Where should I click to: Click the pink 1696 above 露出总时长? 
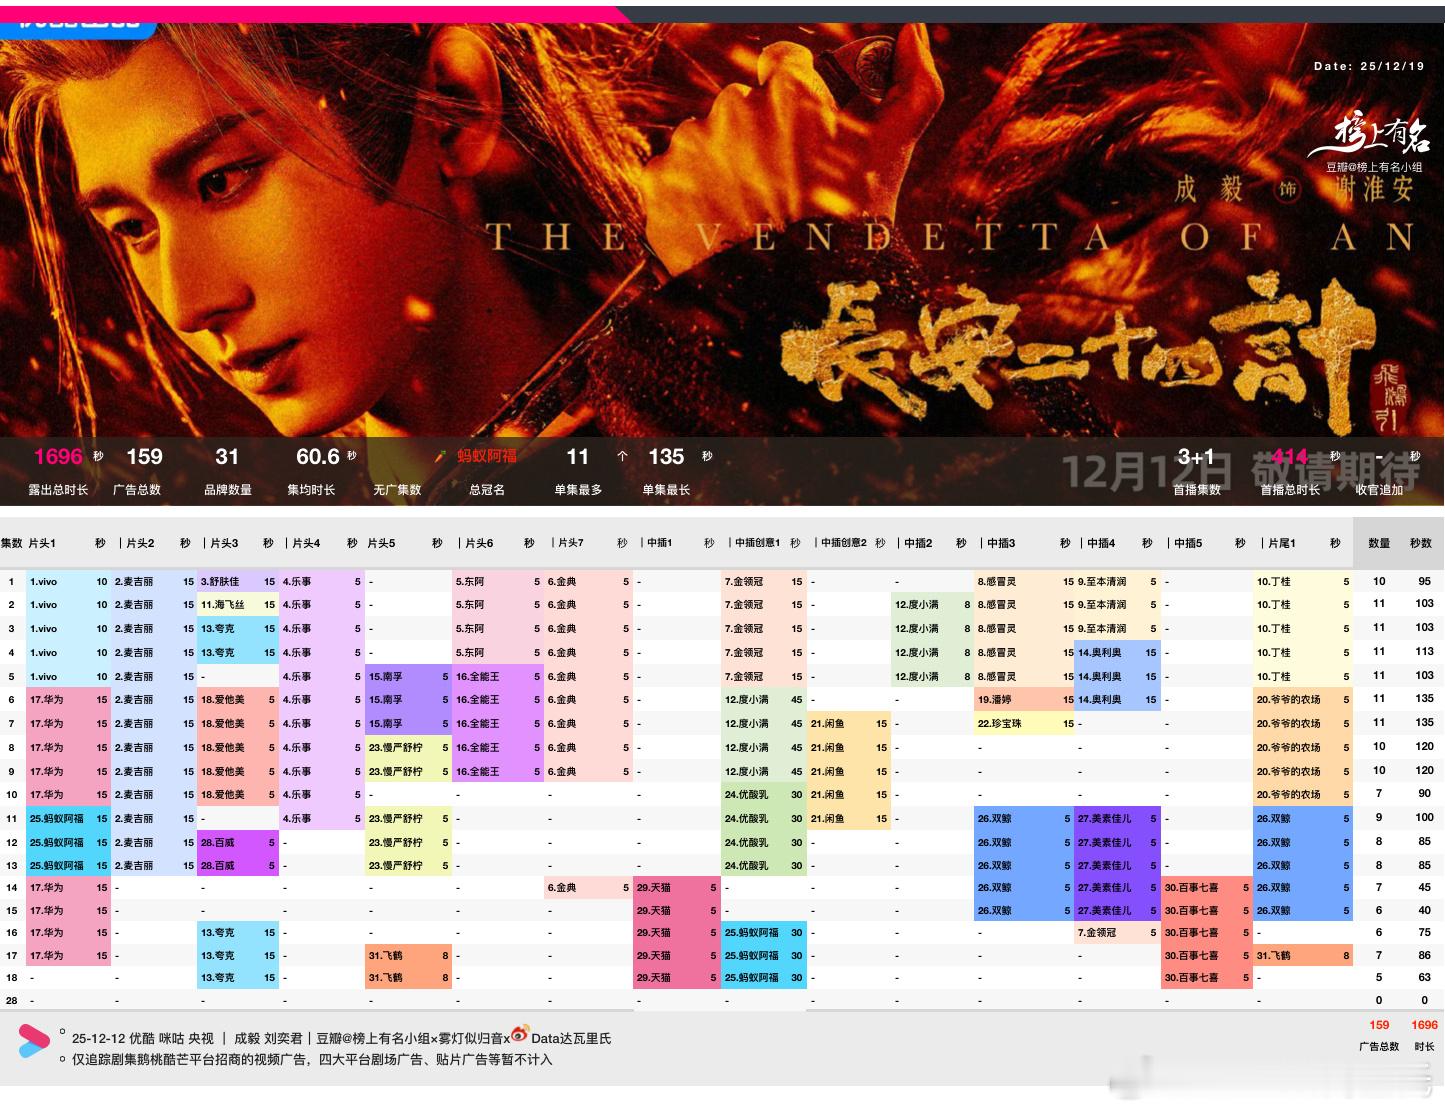58,457
